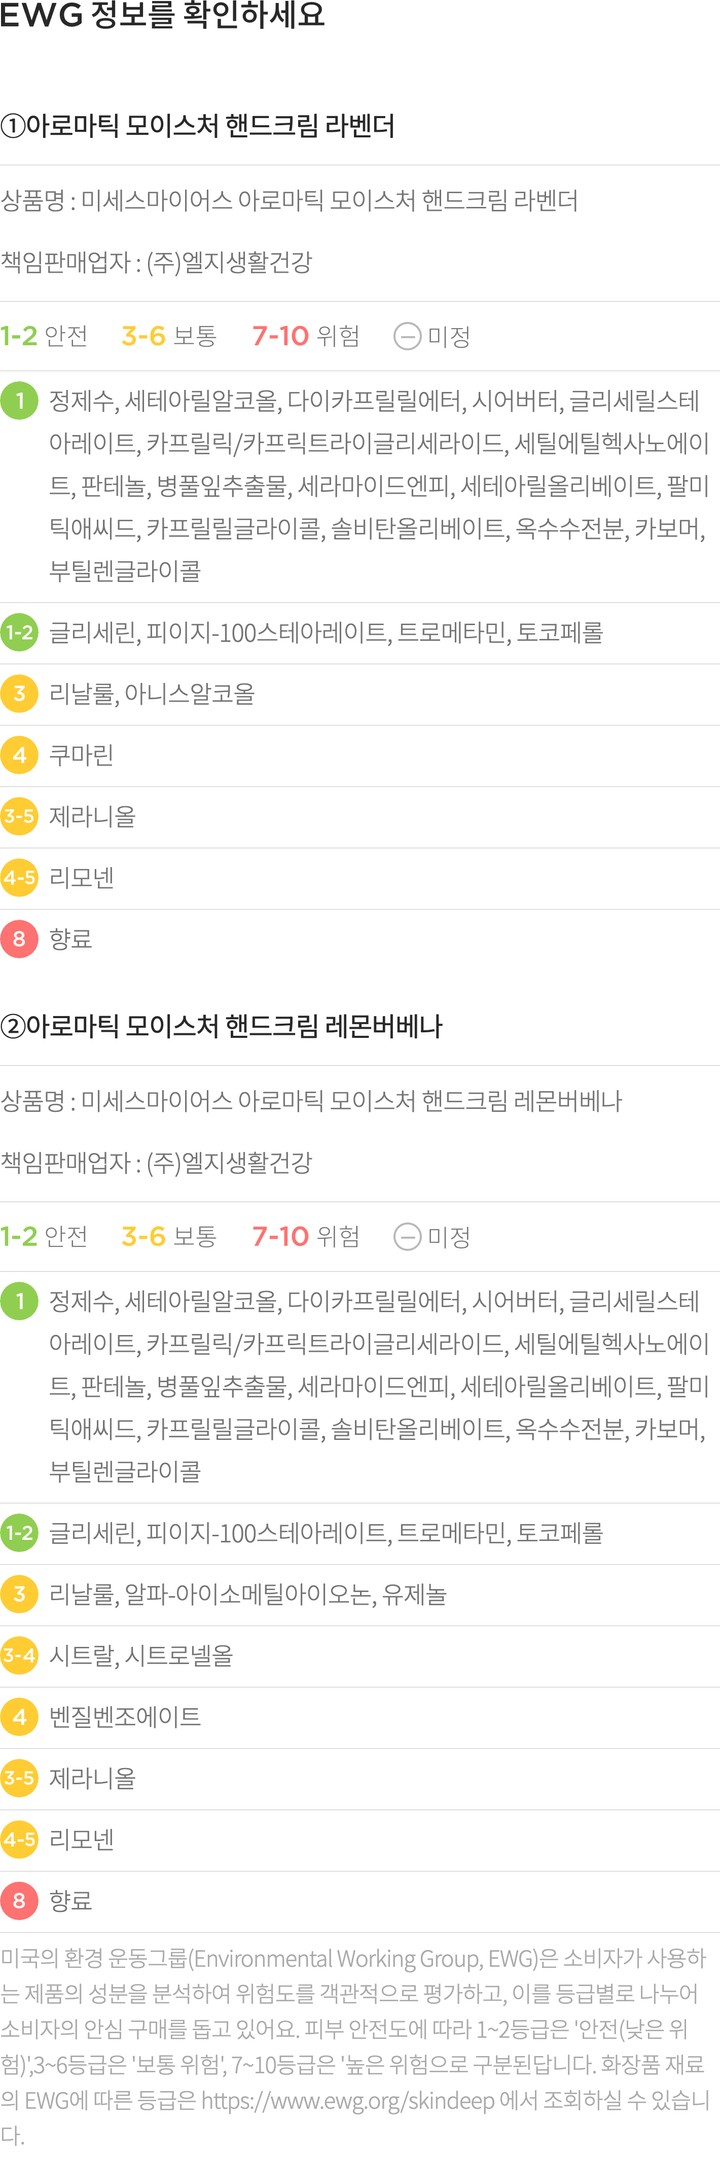This screenshot has width=720, height=2164.
Task: Click 향료 ingredient in the lemon verbena section
Action: (71, 1900)
